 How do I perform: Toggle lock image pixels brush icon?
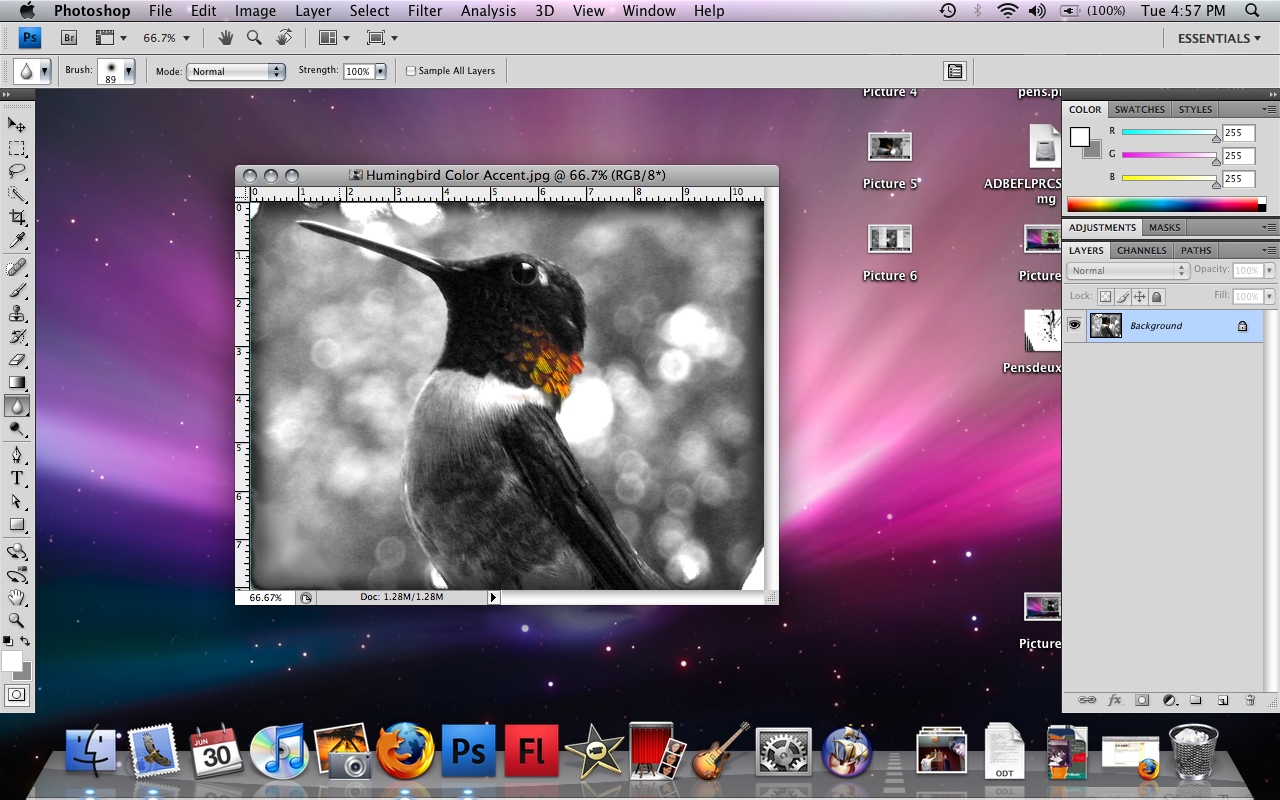click(x=1122, y=297)
